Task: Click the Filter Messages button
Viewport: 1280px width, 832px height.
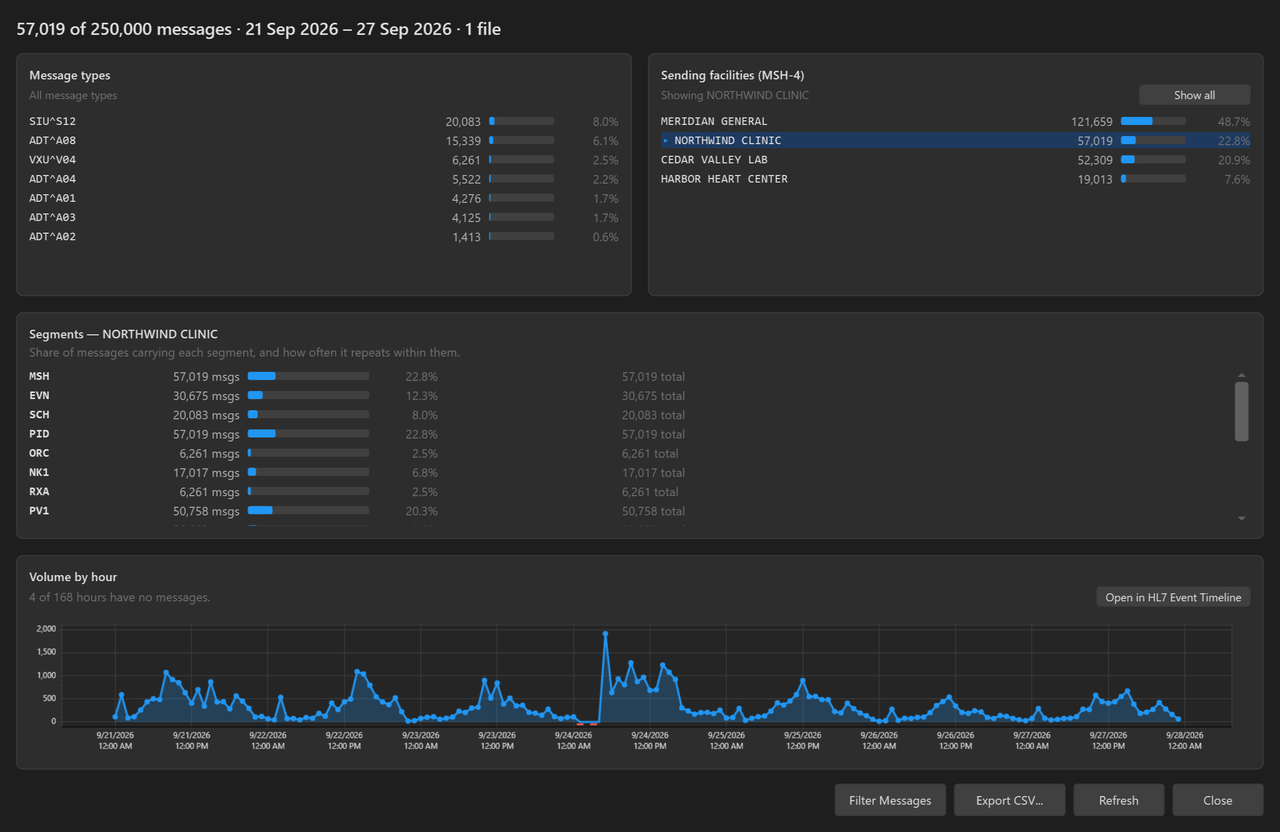Action: click(x=890, y=800)
